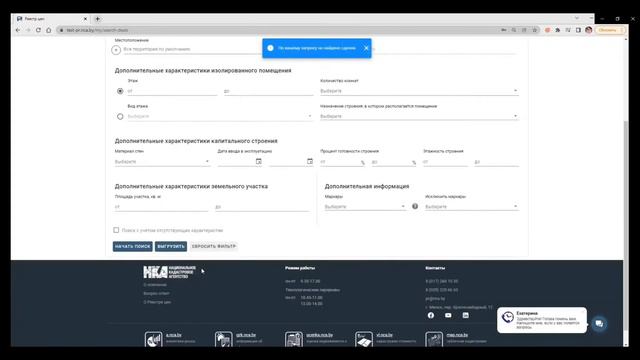Bookmark page with the star icon

[x=535, y=30]
